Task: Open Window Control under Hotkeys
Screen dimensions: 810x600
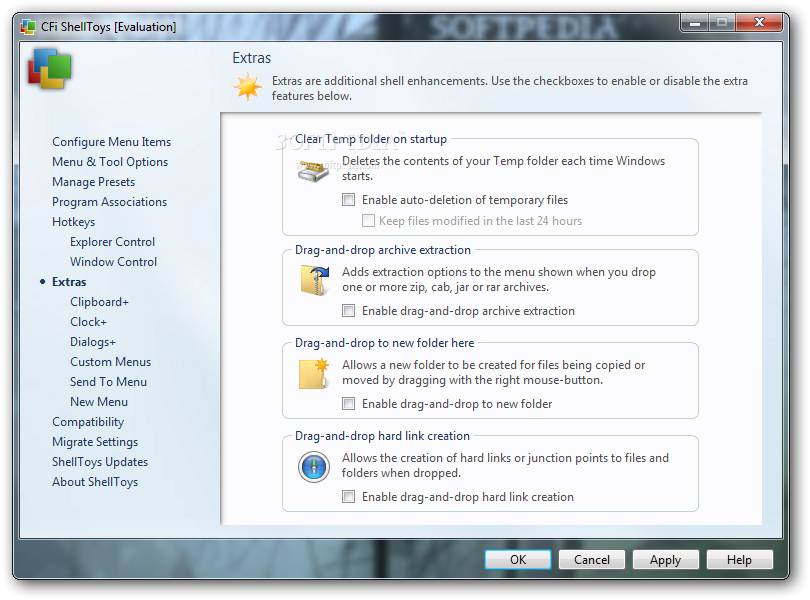Action: 114,261
